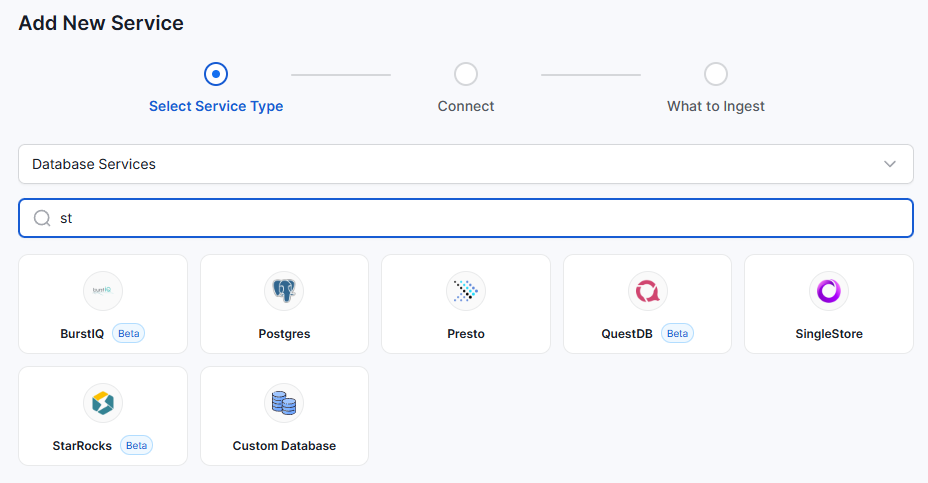Jump to the What to Ingest step circle
Screen dimensions: 928x483
click(x=716, y=74)
